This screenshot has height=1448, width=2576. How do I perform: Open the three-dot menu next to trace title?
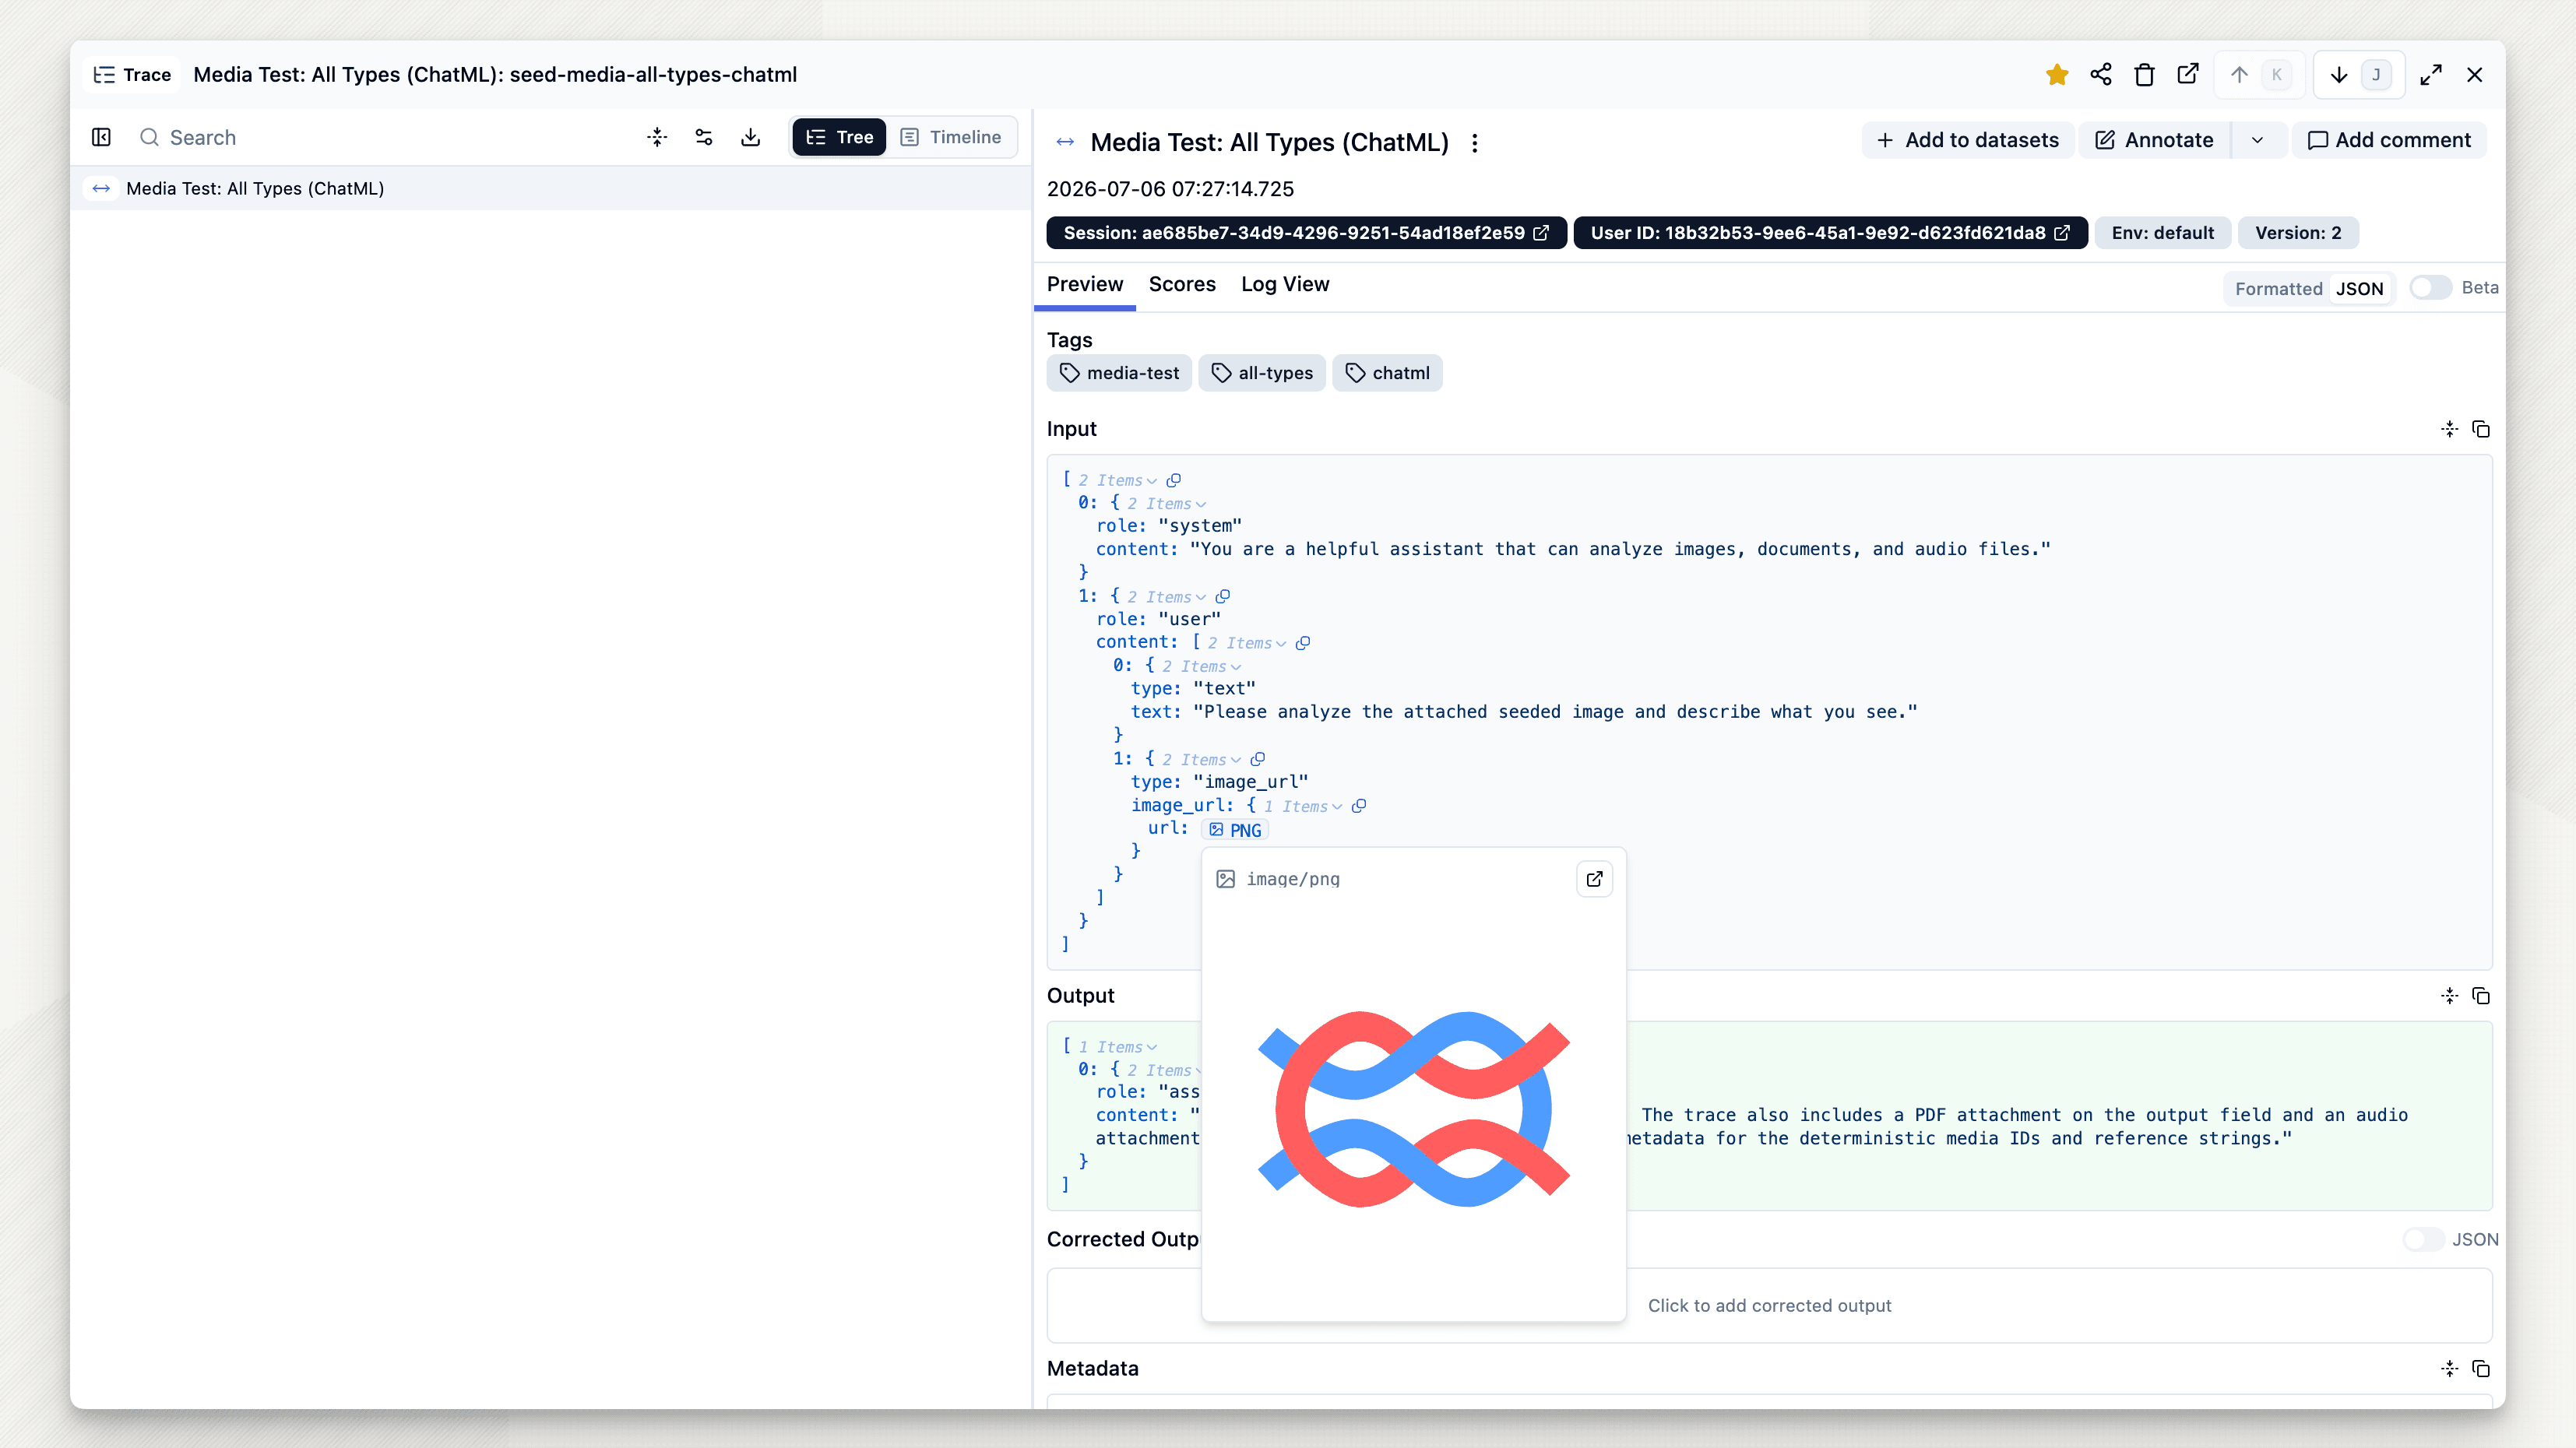(1475, 143)
